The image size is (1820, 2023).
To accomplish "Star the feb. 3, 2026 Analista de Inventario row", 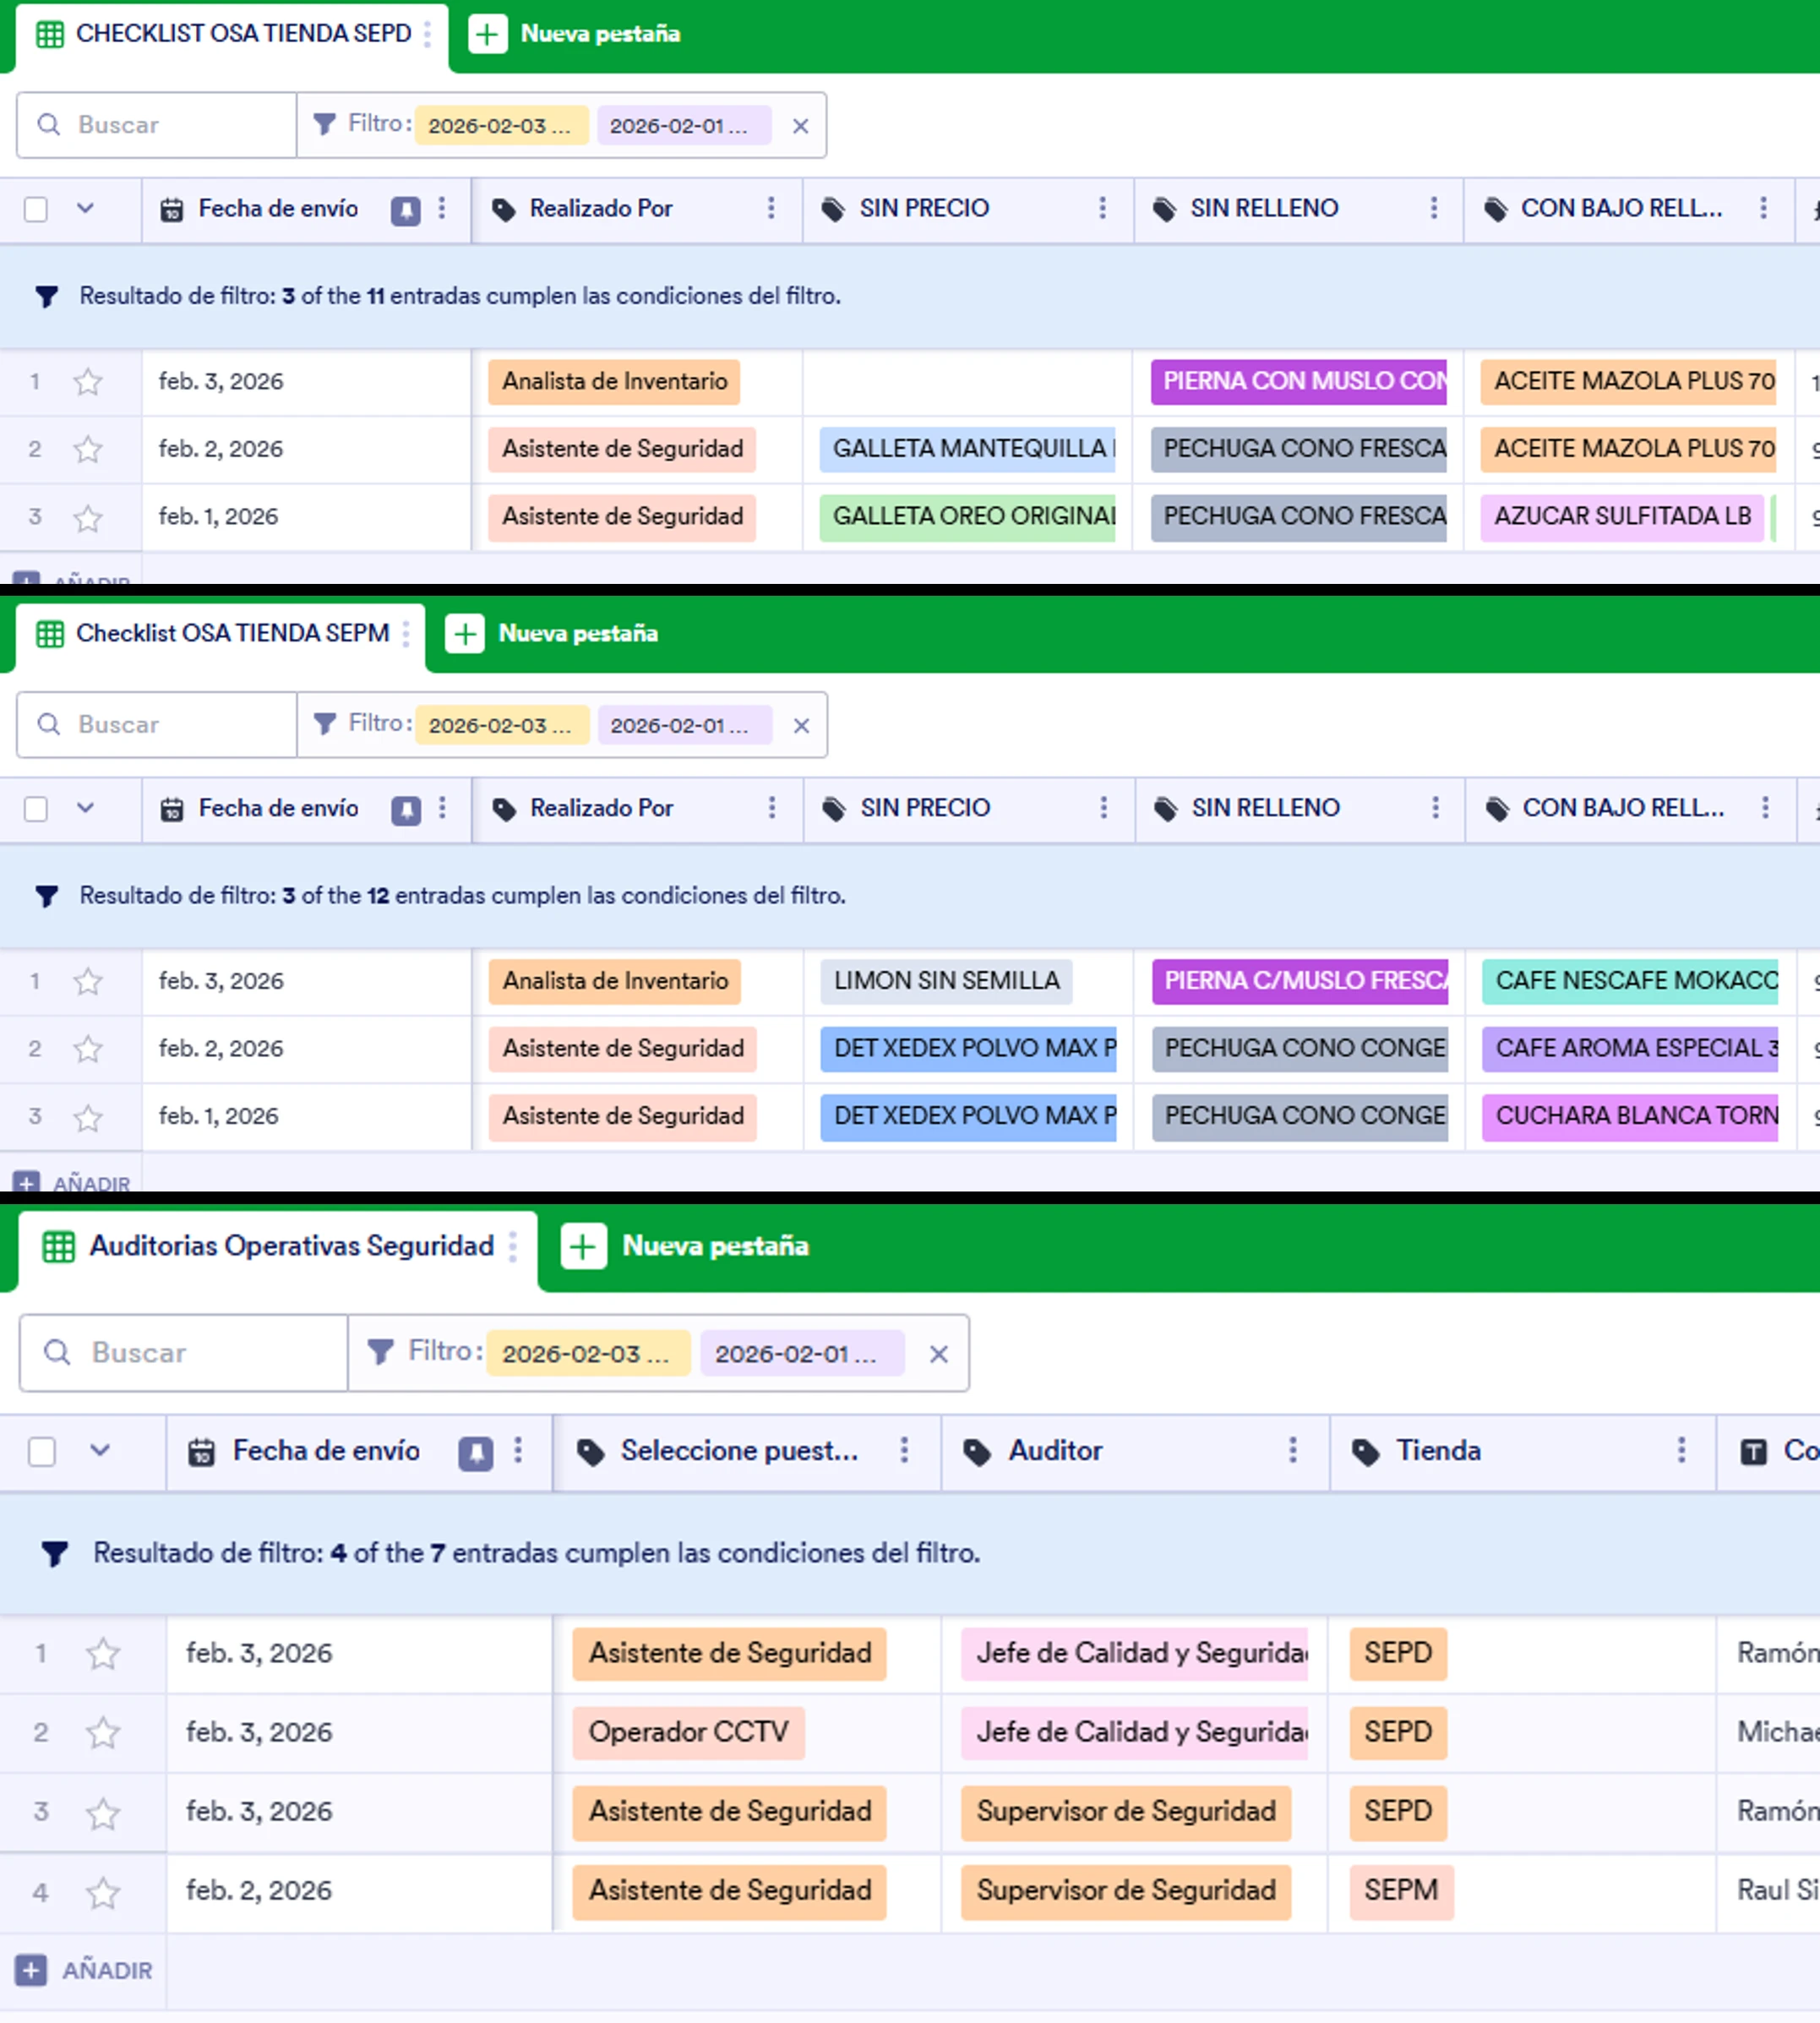I will coord(86,381).
